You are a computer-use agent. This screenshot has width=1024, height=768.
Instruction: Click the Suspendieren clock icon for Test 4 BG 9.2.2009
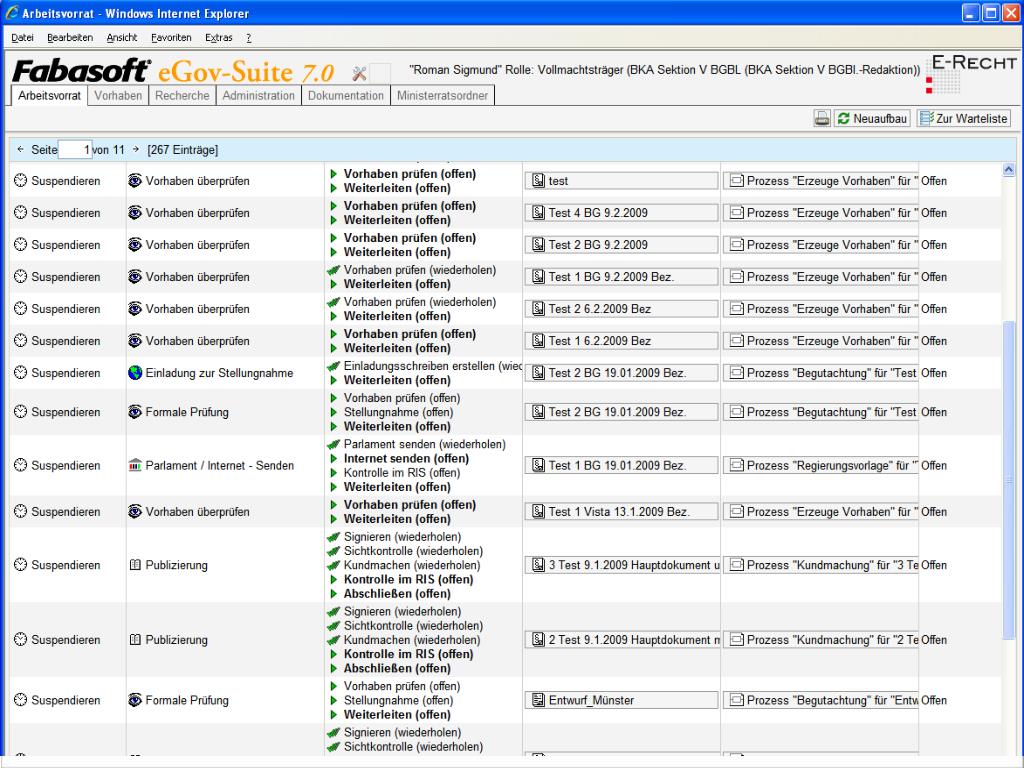(x=20, y=212)
